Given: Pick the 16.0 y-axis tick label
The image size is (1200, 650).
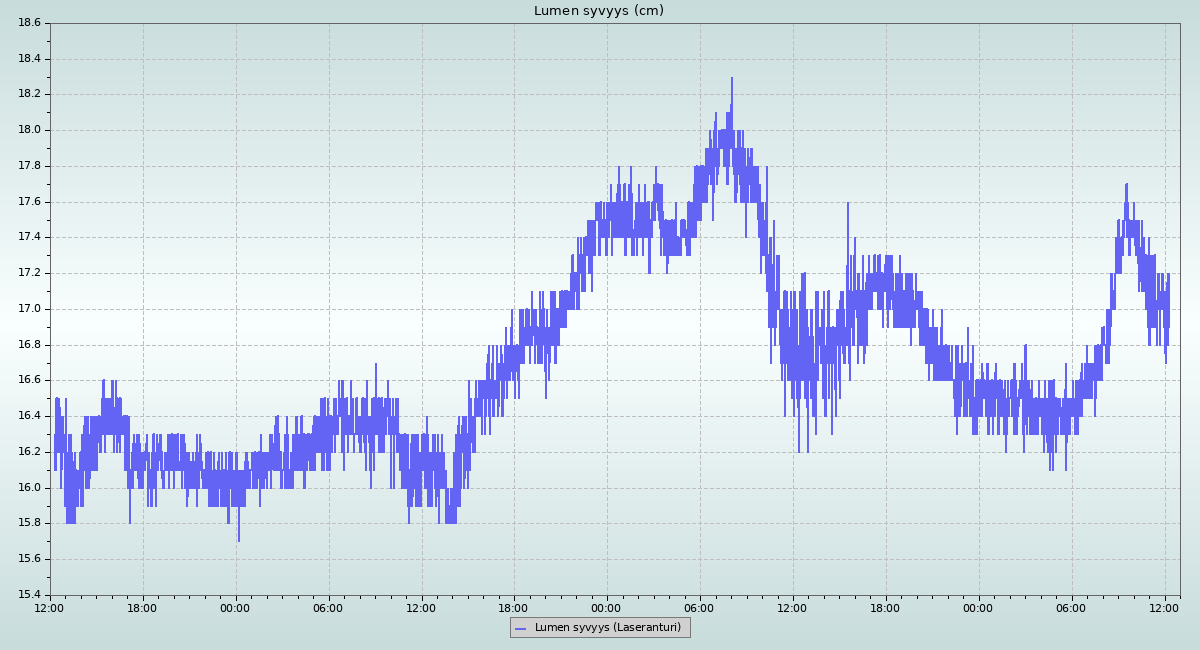Looking at the screenshot, I should click(30, 488).
